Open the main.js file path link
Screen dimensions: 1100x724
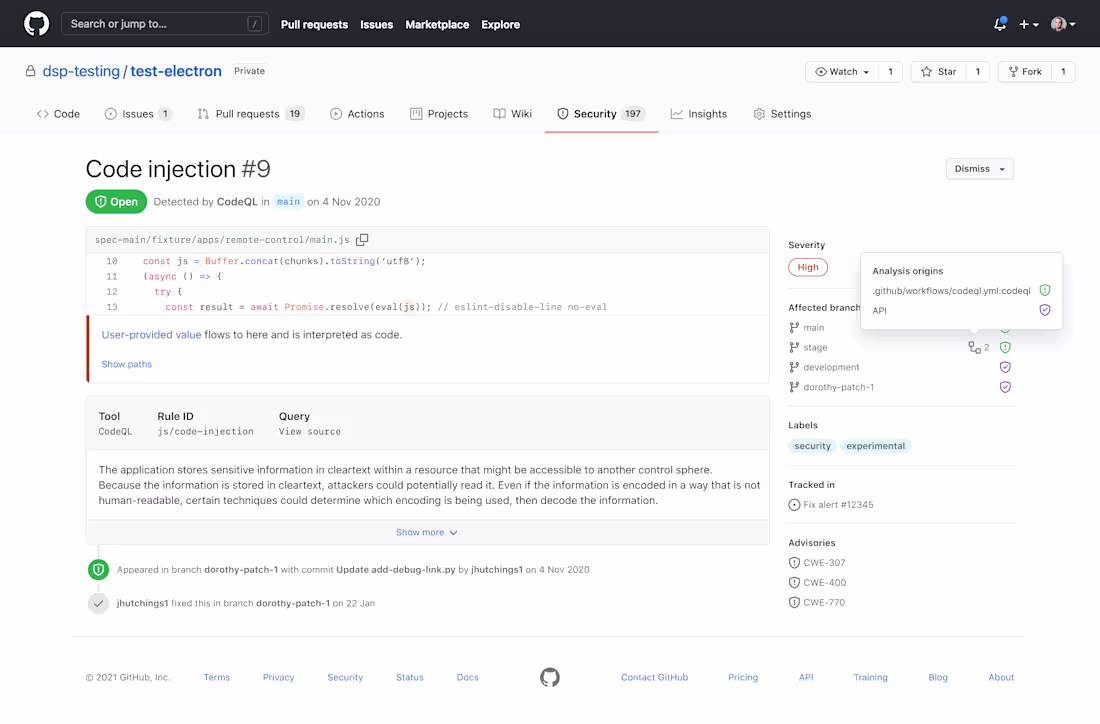click(x=222, y=240)
